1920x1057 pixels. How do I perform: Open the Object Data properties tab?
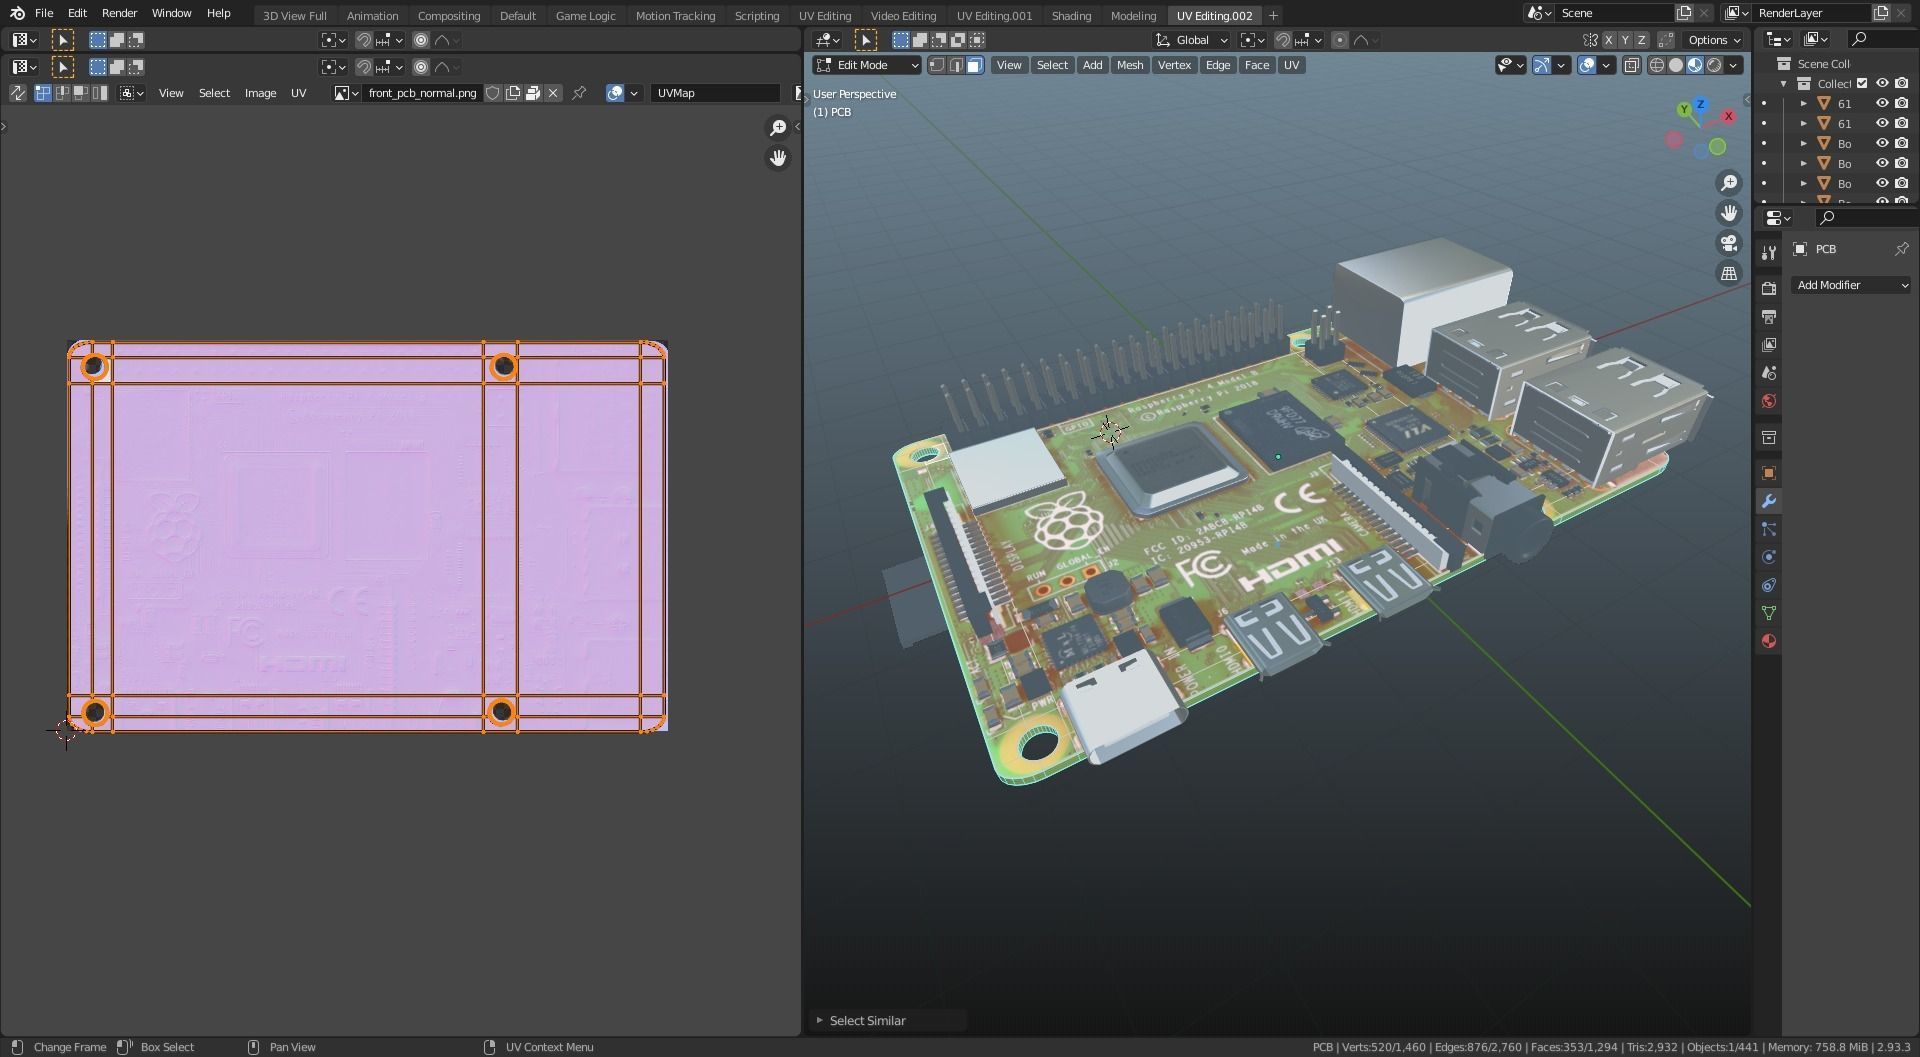click(1769, 613)
